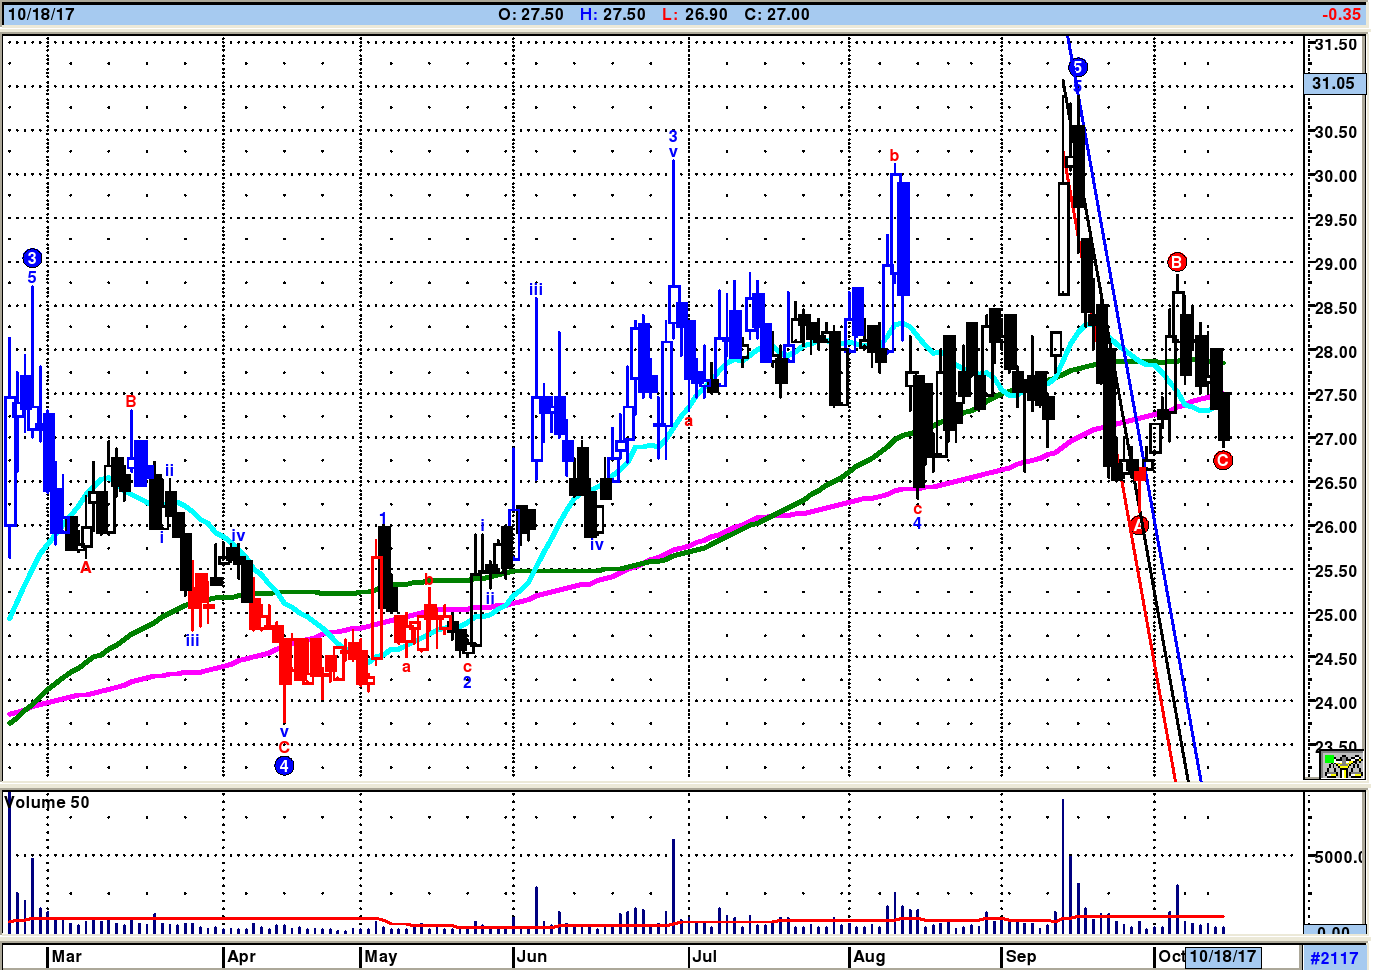Screen dimensions: 1400x970
Task: Click the open value O: 27.50
Action: click(531, 14)
